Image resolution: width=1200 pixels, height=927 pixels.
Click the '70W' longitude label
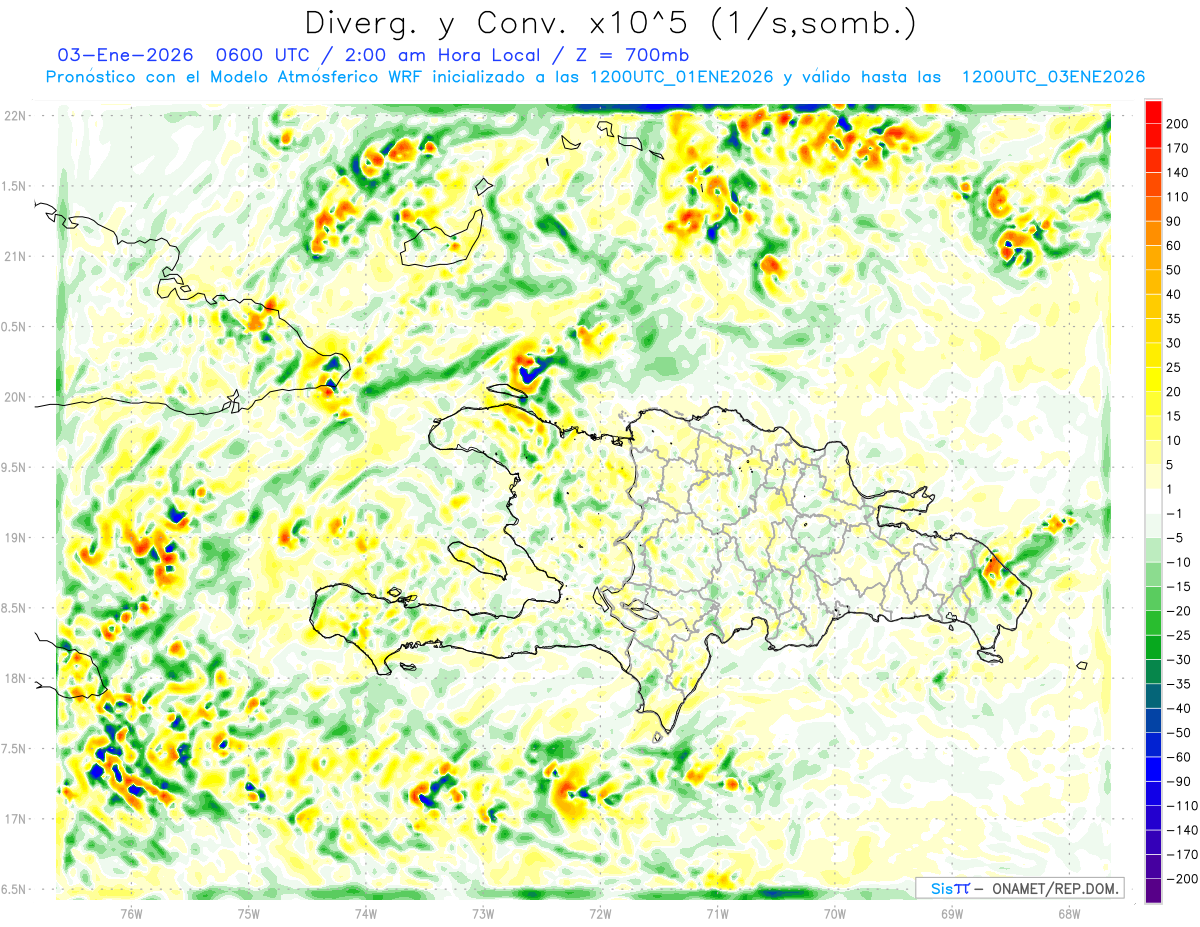pyautogui.click(x=835, y=913)
